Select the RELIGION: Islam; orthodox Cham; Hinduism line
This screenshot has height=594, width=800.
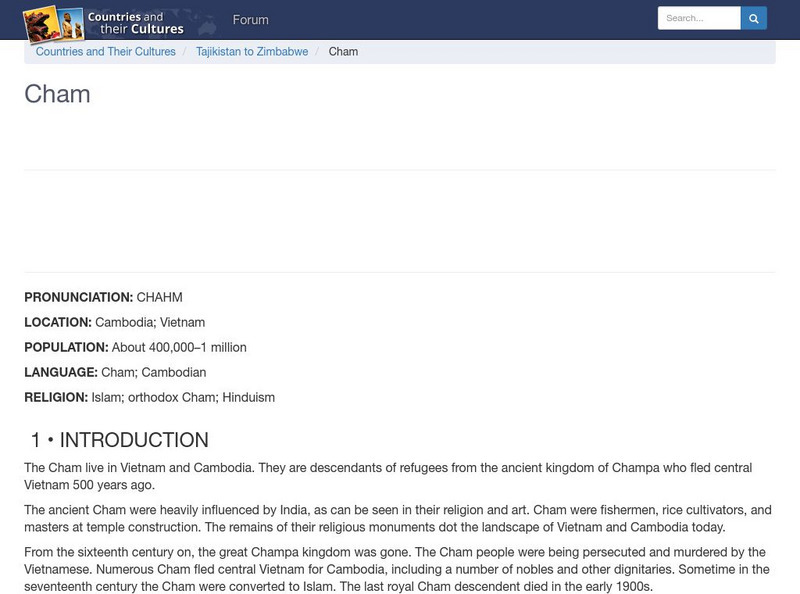pos(149,397)
